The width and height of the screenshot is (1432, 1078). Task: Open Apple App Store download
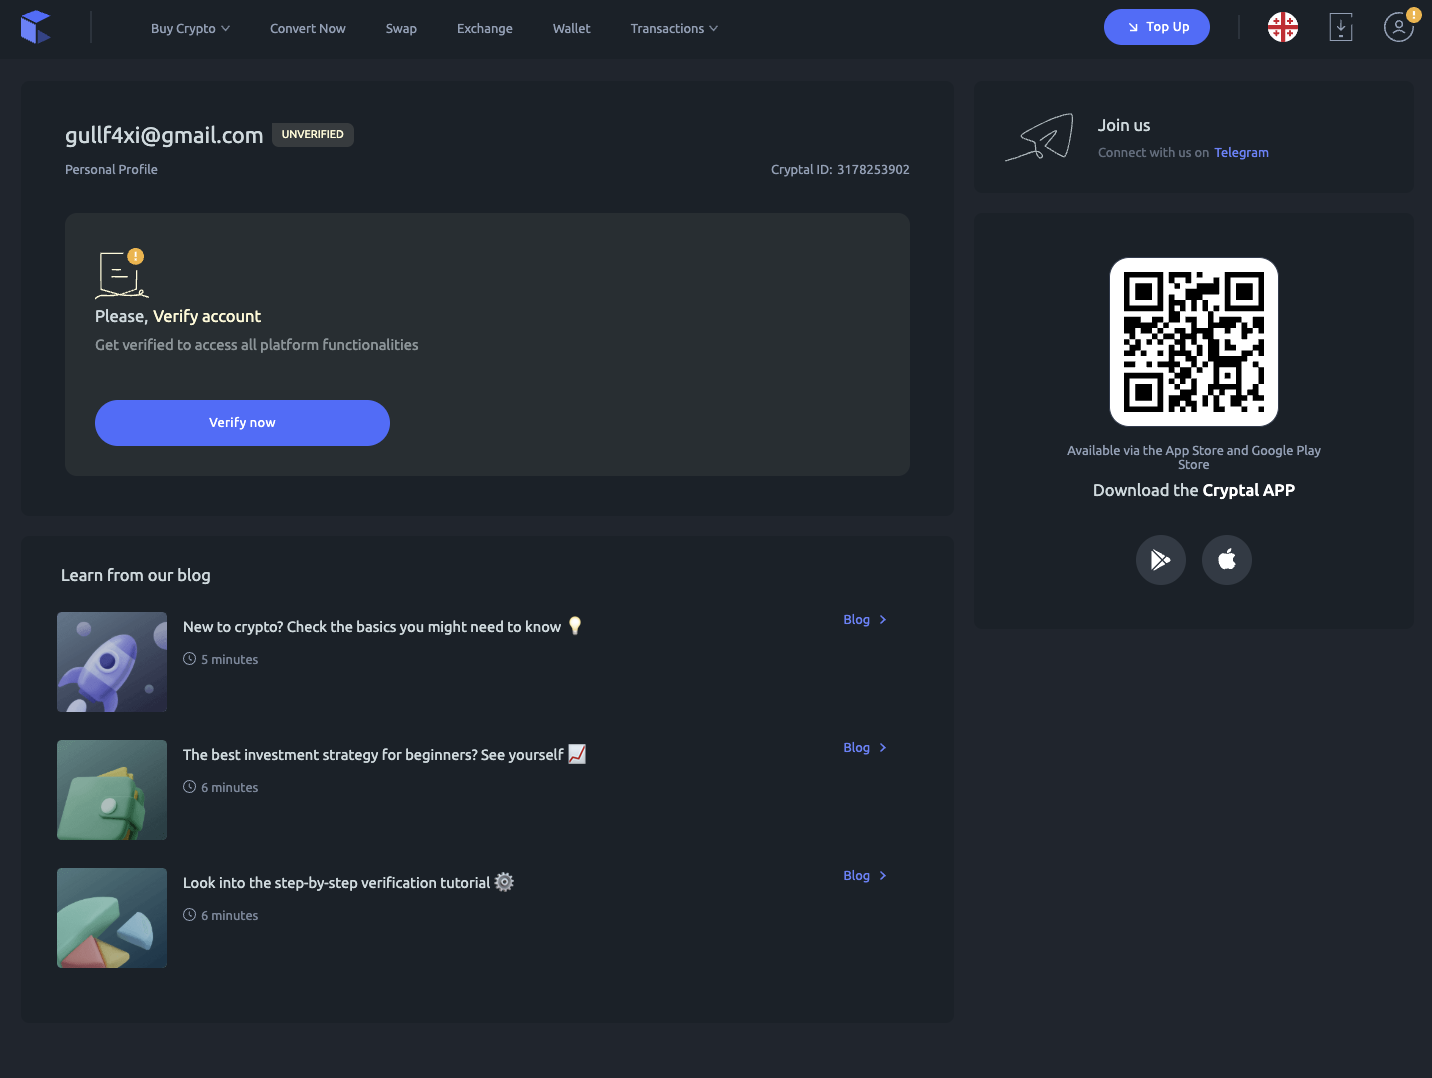click(1226, 560)
